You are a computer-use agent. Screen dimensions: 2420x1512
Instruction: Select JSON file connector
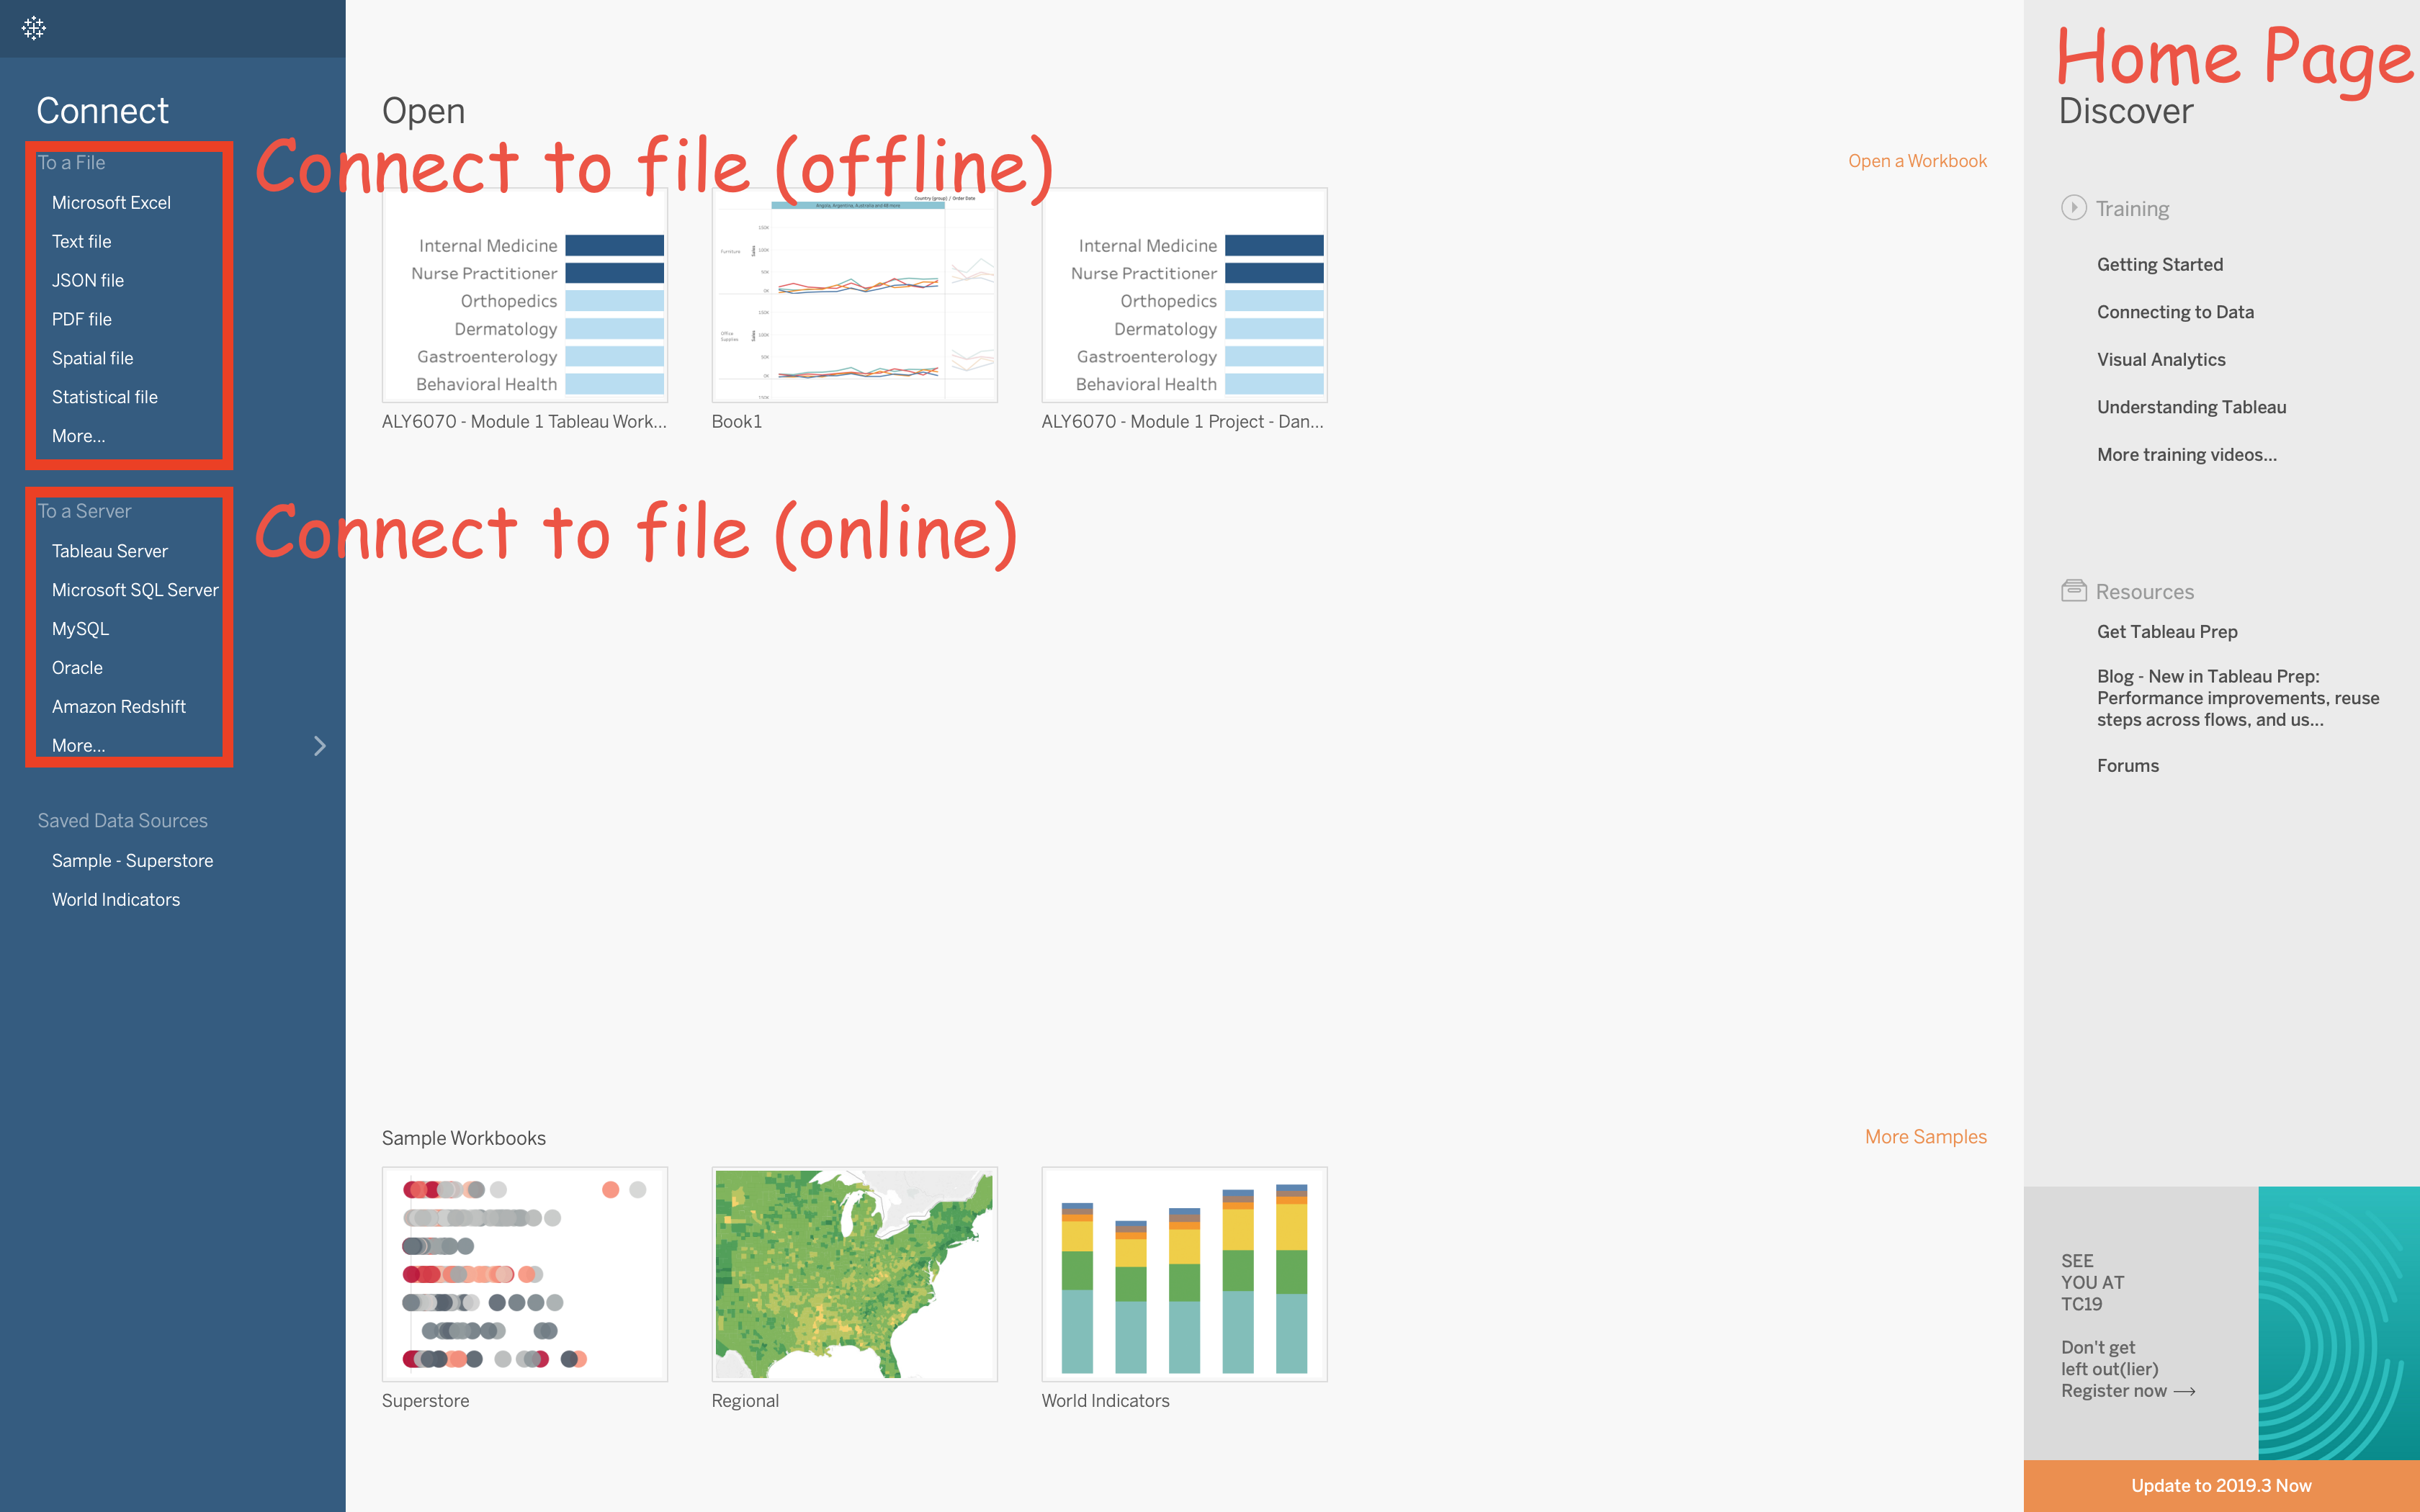pyautogui.click(x=88, y=281)
